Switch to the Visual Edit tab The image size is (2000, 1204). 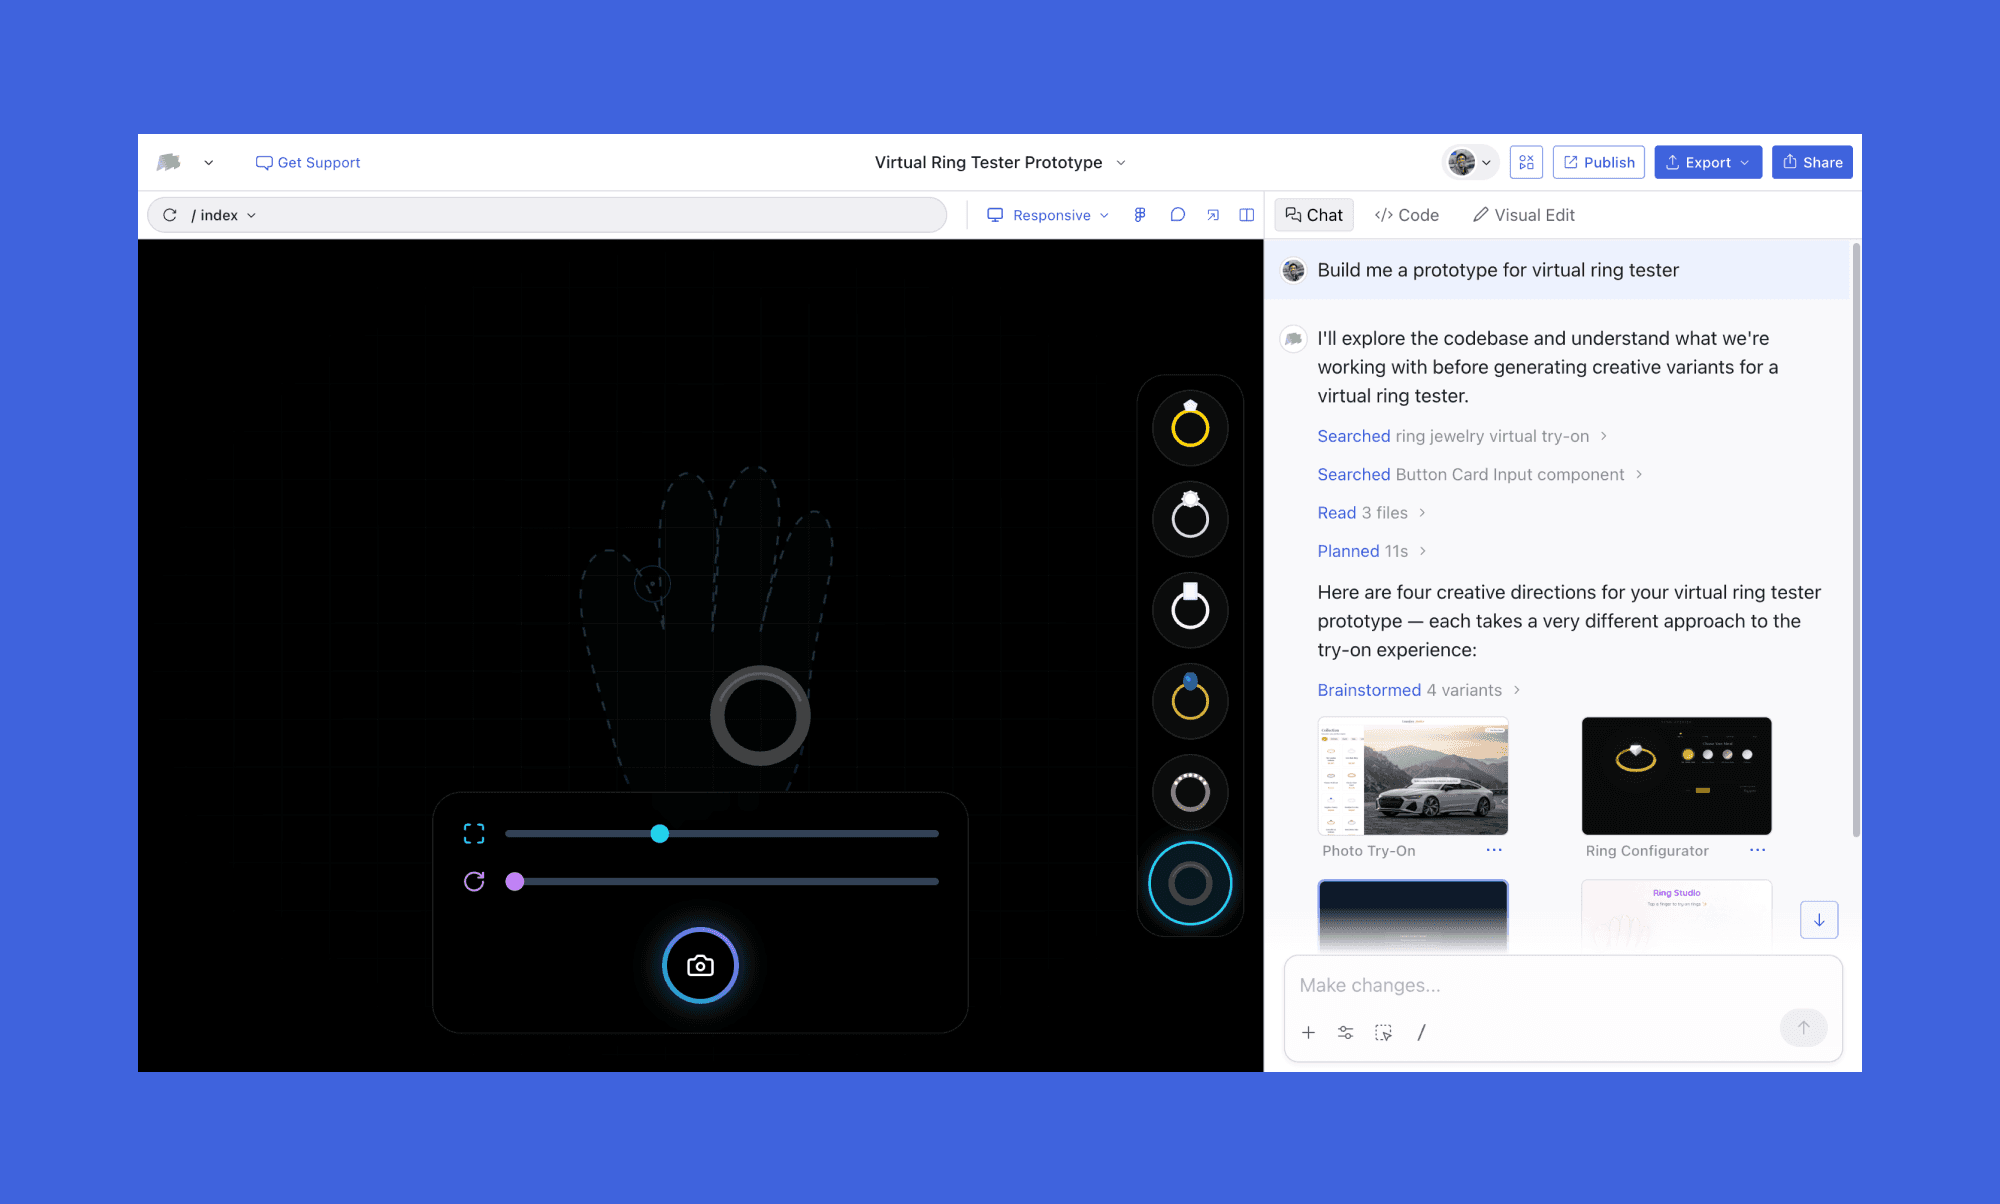click(x=1524, y=215)
